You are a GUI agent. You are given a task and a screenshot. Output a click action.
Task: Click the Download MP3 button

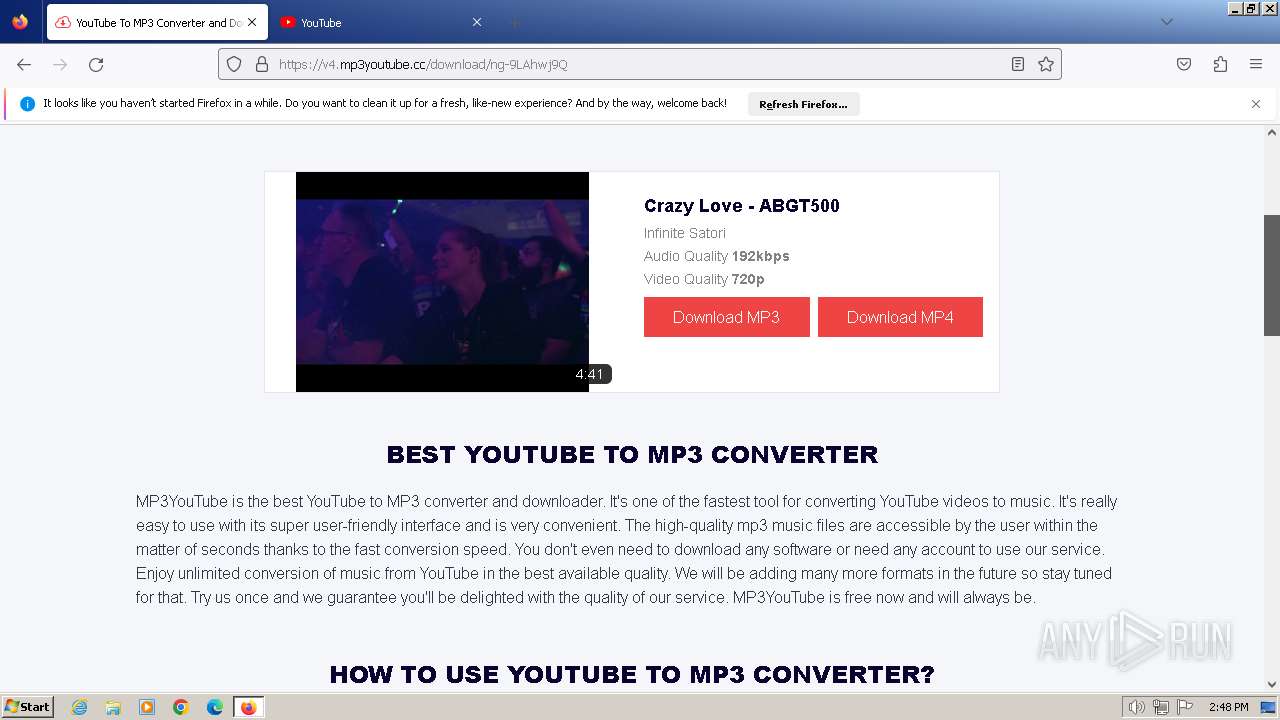(726, 317)
